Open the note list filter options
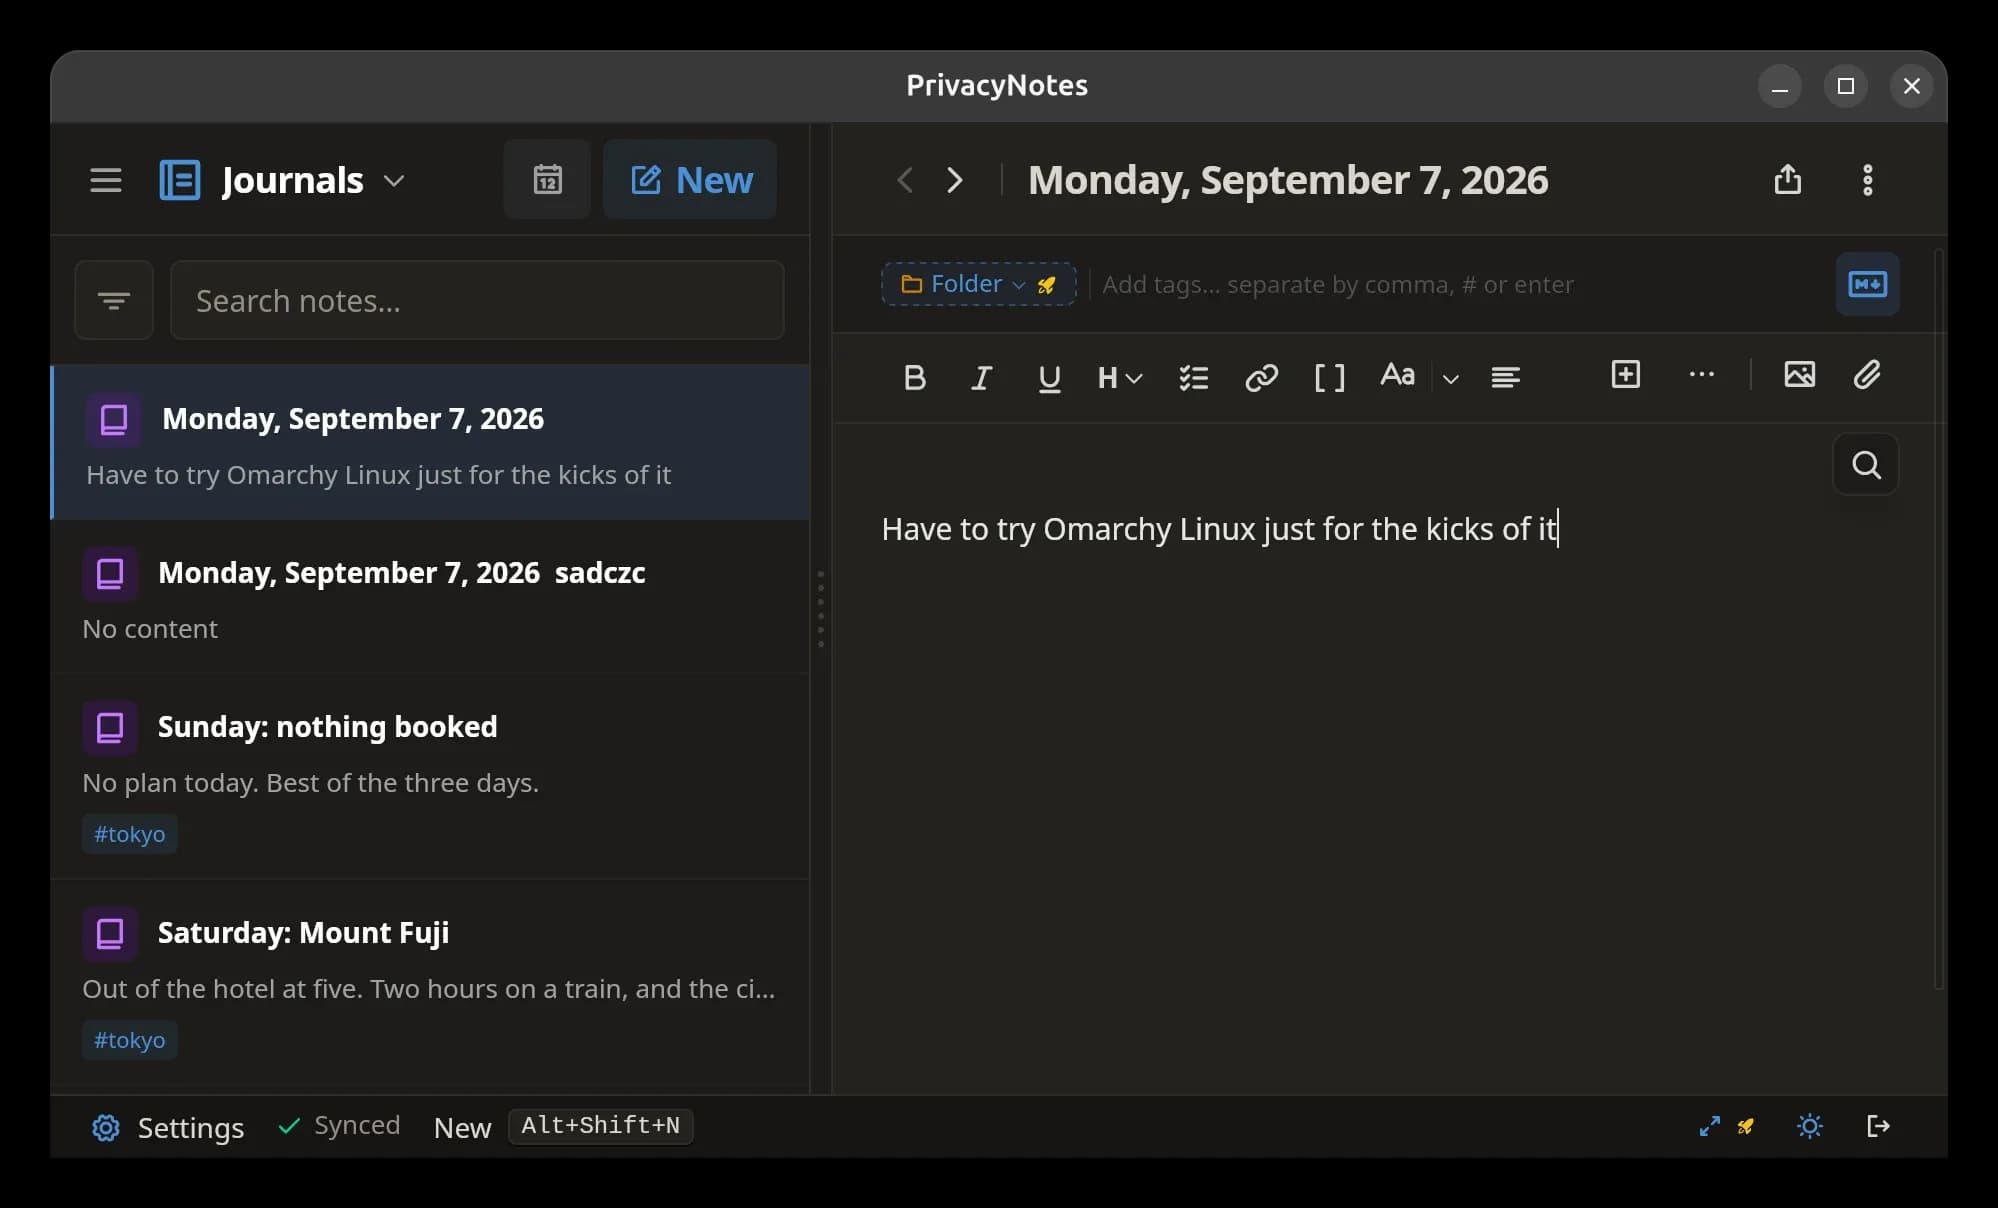The image size is (1998, 1208). [x=114, y=300]
